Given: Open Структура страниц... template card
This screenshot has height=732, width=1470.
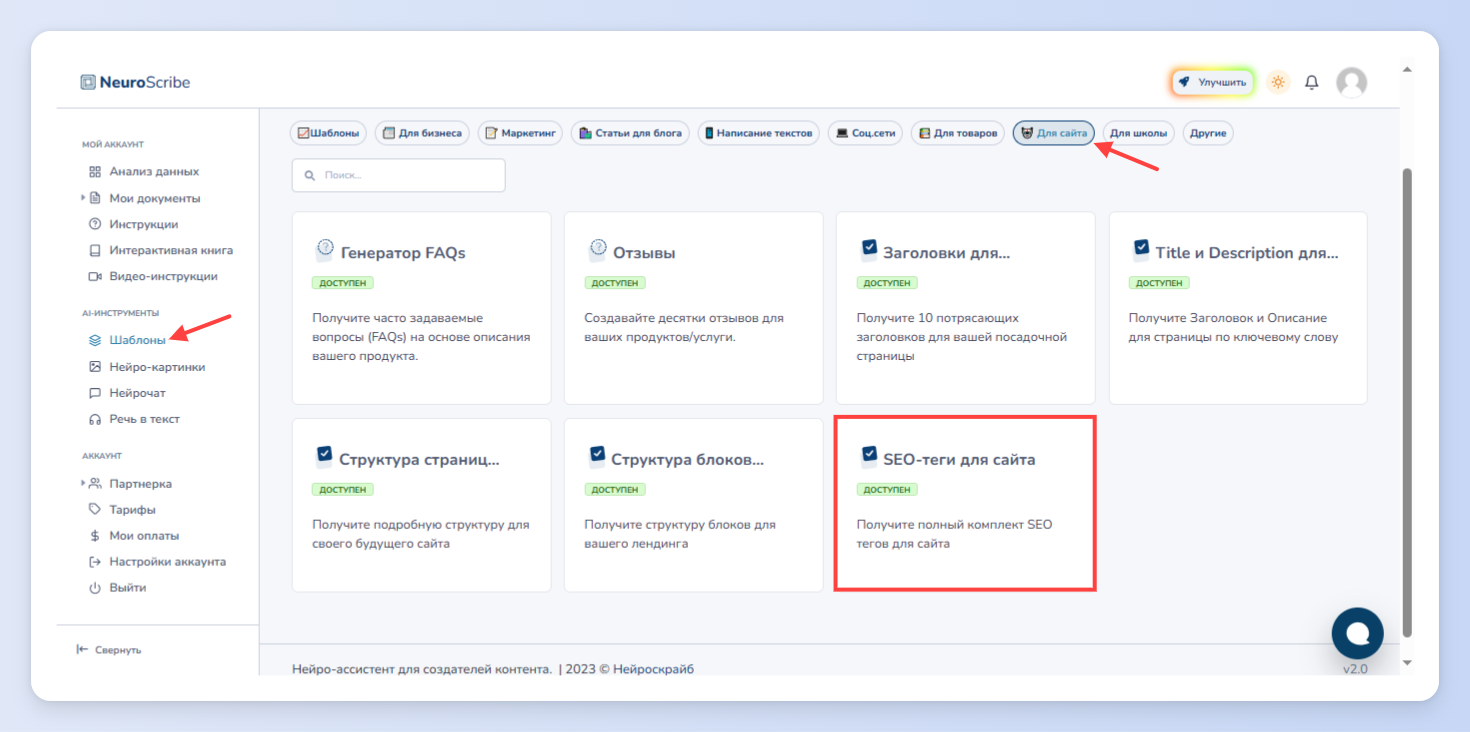Looking at the screenshot, I should (421, 505).
